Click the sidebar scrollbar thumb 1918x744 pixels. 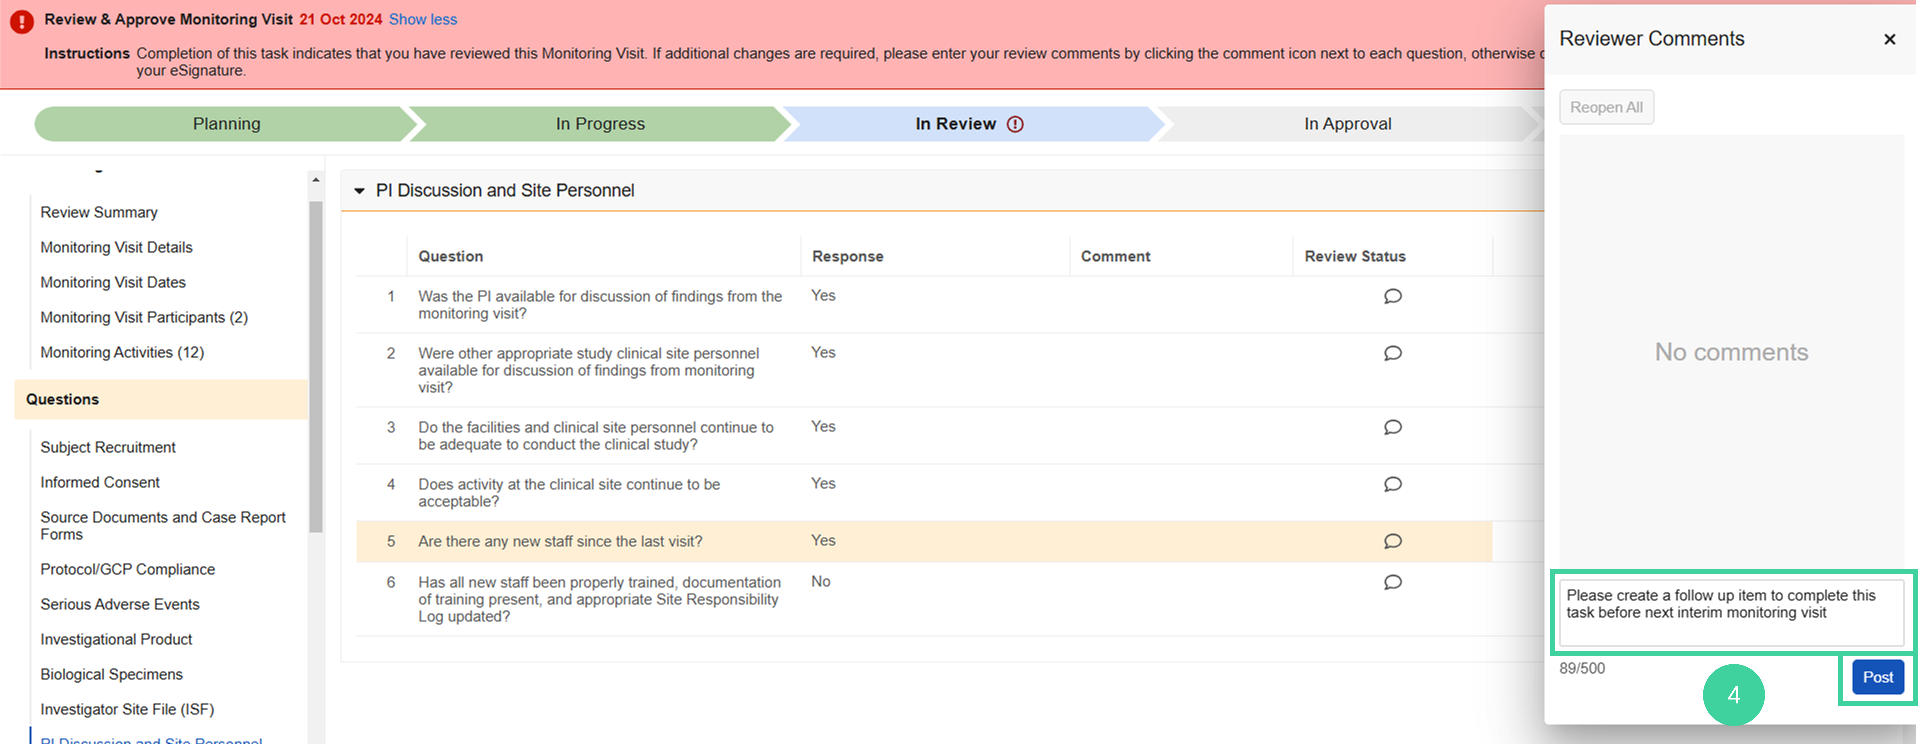click(x=316, y=367)
